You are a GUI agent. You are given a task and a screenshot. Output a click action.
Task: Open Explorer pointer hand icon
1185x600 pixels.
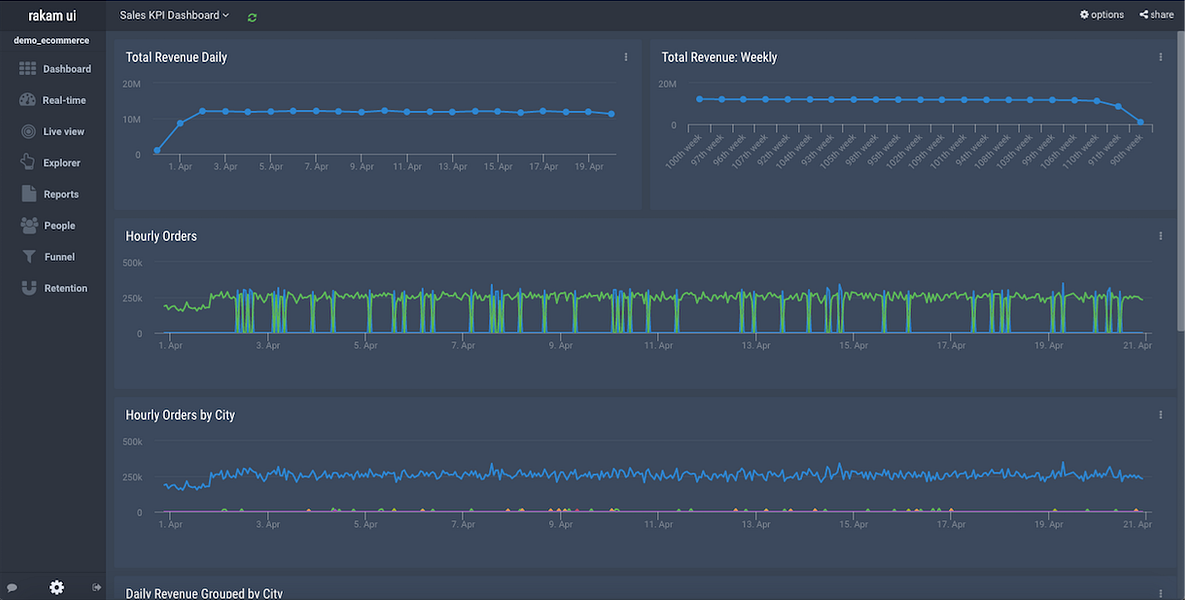pos(28,162)
